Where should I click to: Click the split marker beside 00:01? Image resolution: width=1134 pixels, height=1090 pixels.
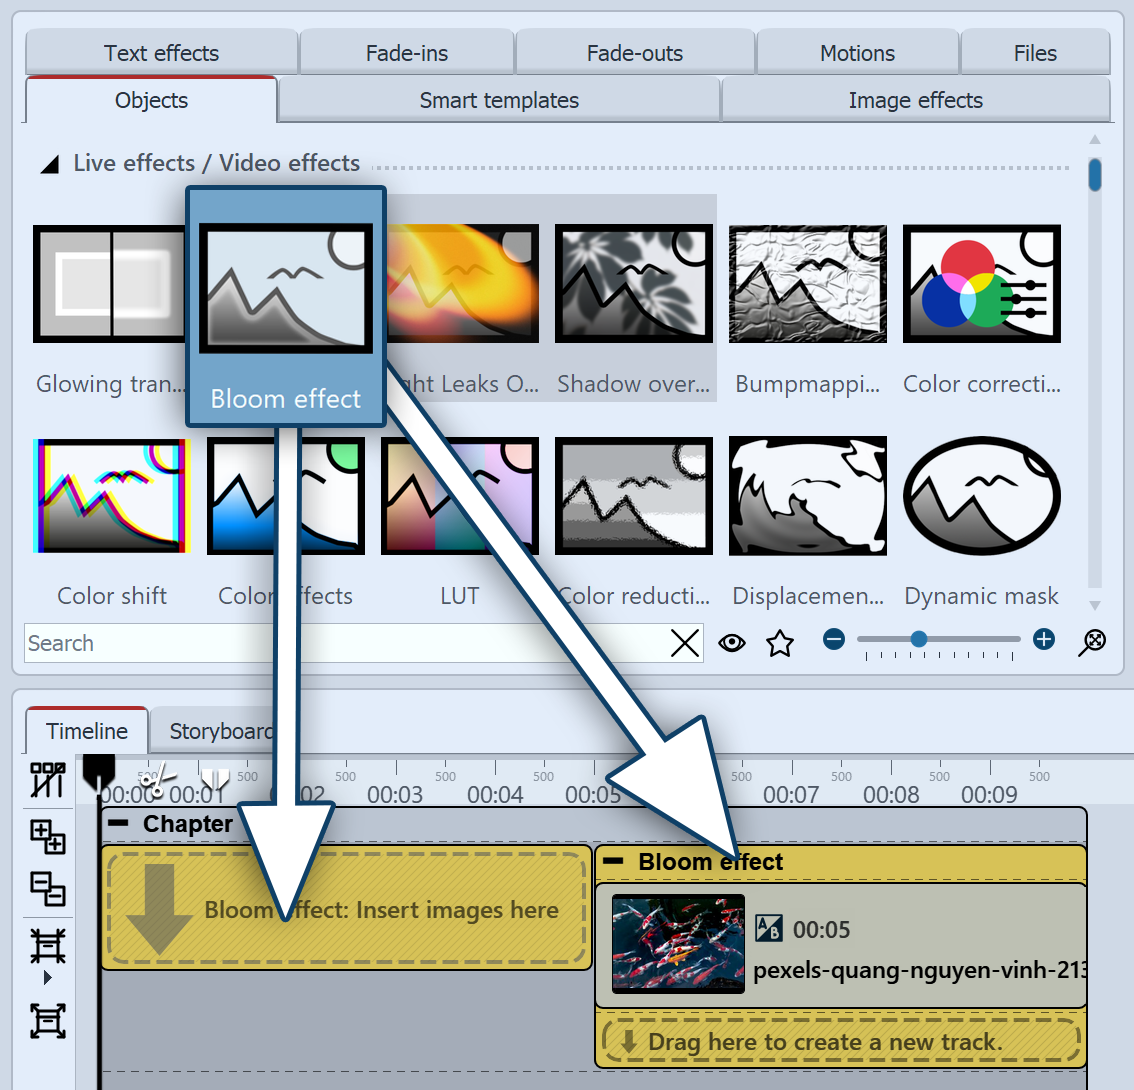pos(215,780)
